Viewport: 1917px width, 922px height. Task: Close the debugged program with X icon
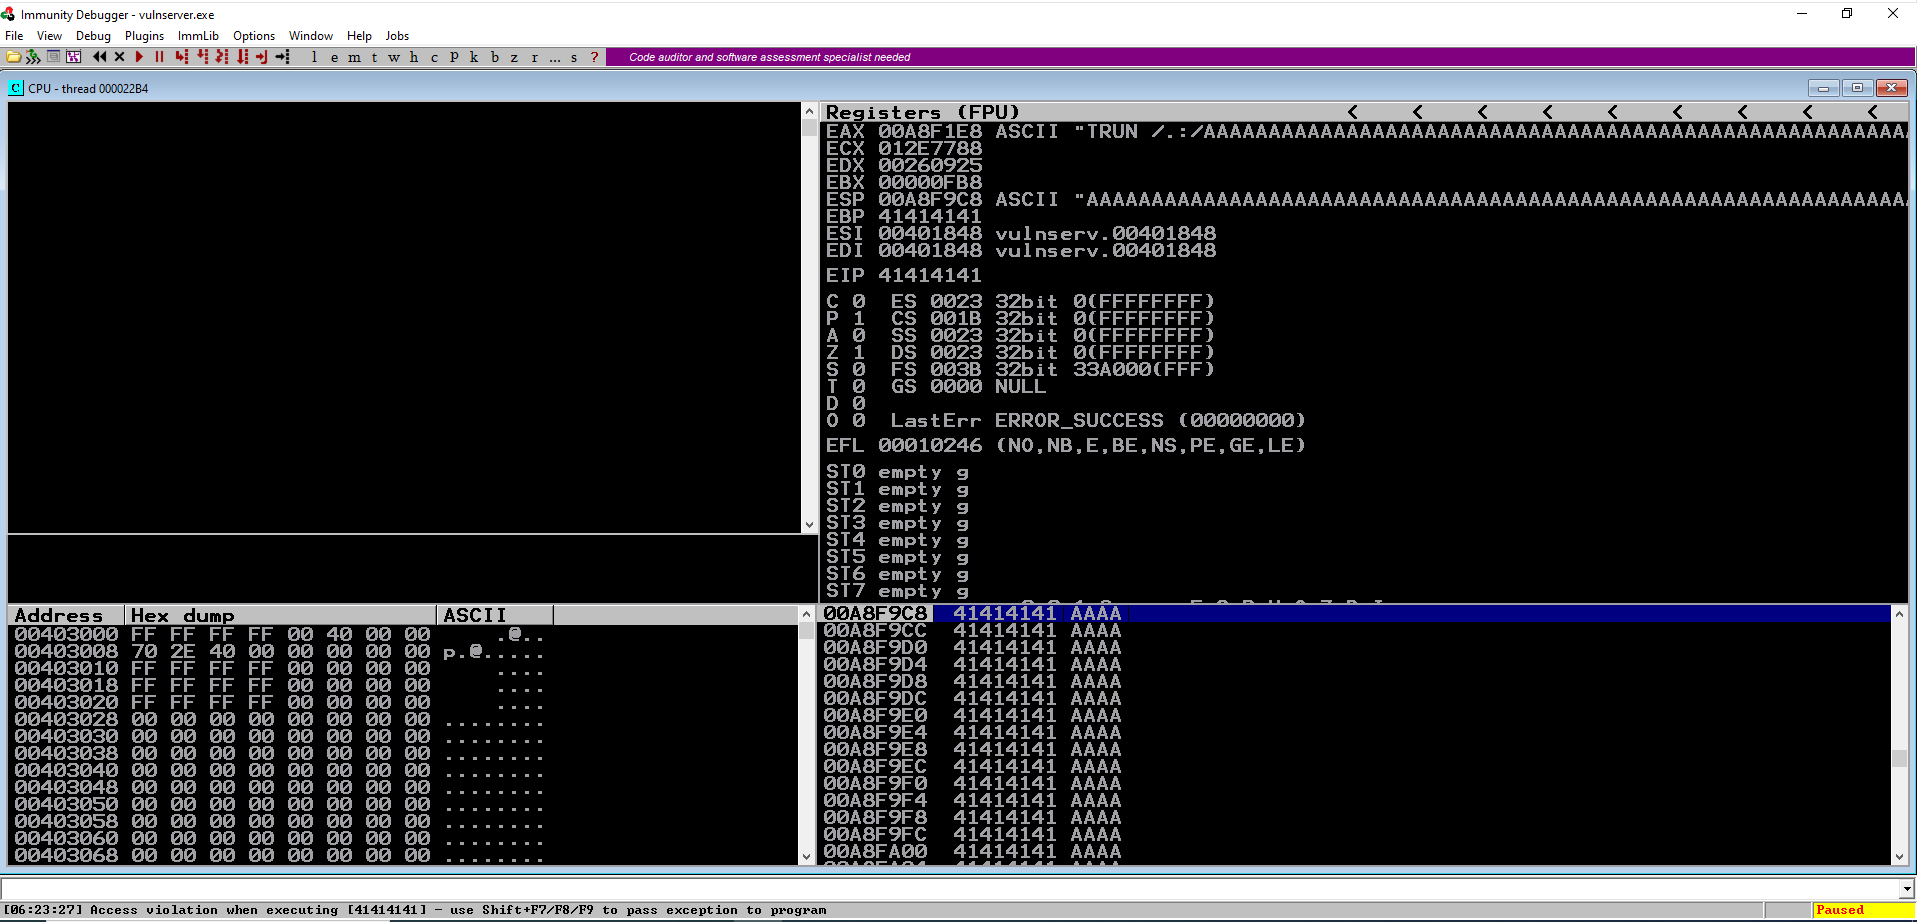point(119,57)
